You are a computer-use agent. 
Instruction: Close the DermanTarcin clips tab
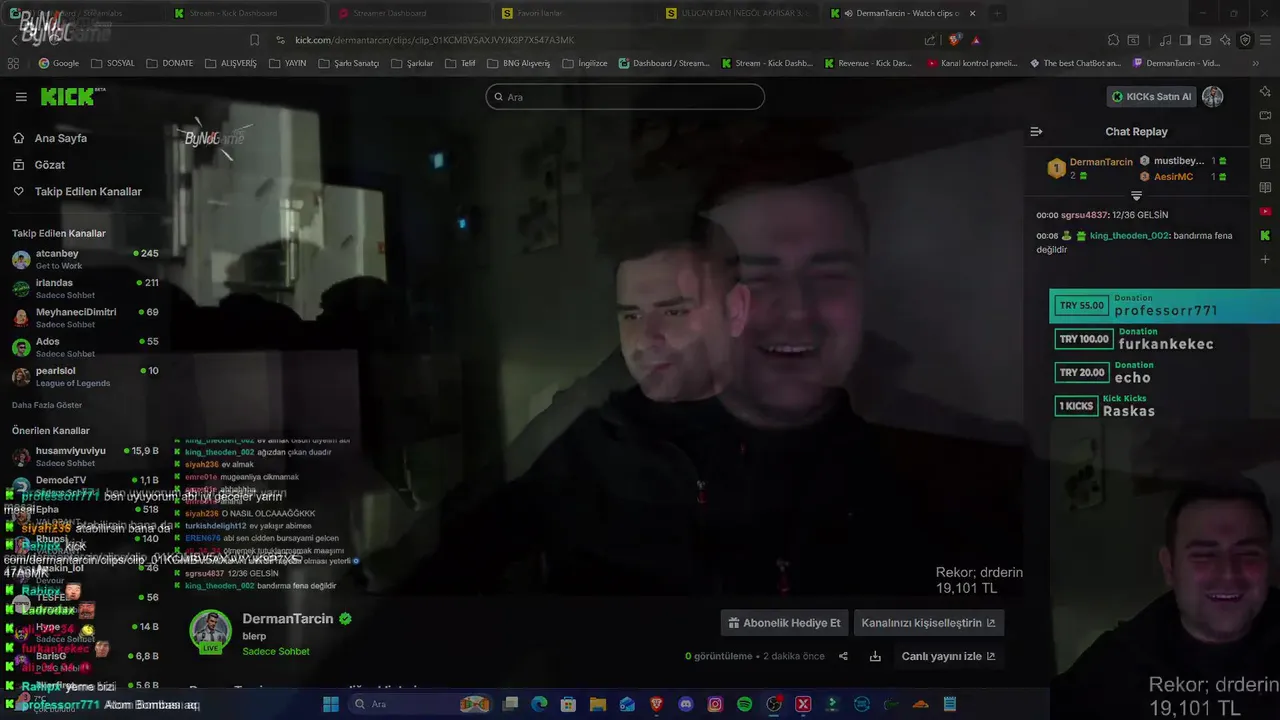click(973, 13)
